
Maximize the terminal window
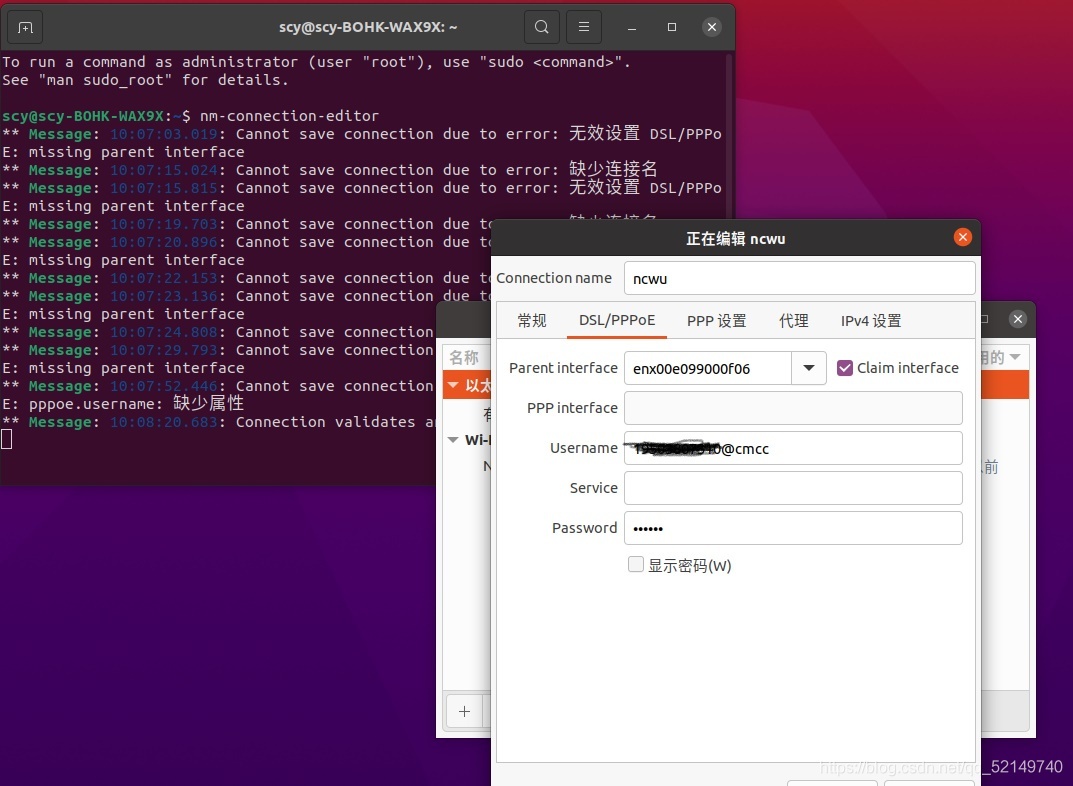672,27
